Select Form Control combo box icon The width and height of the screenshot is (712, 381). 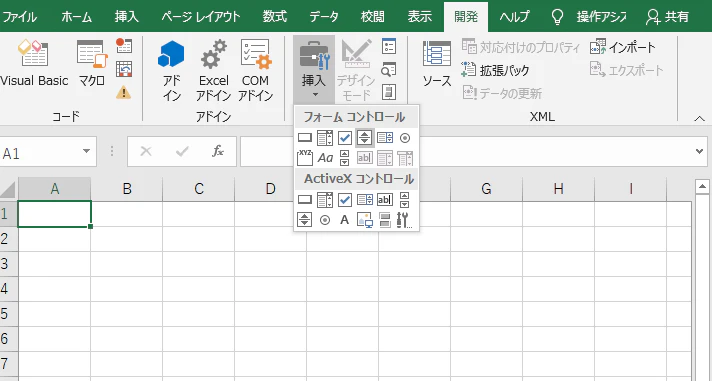[x=325, y=138]
